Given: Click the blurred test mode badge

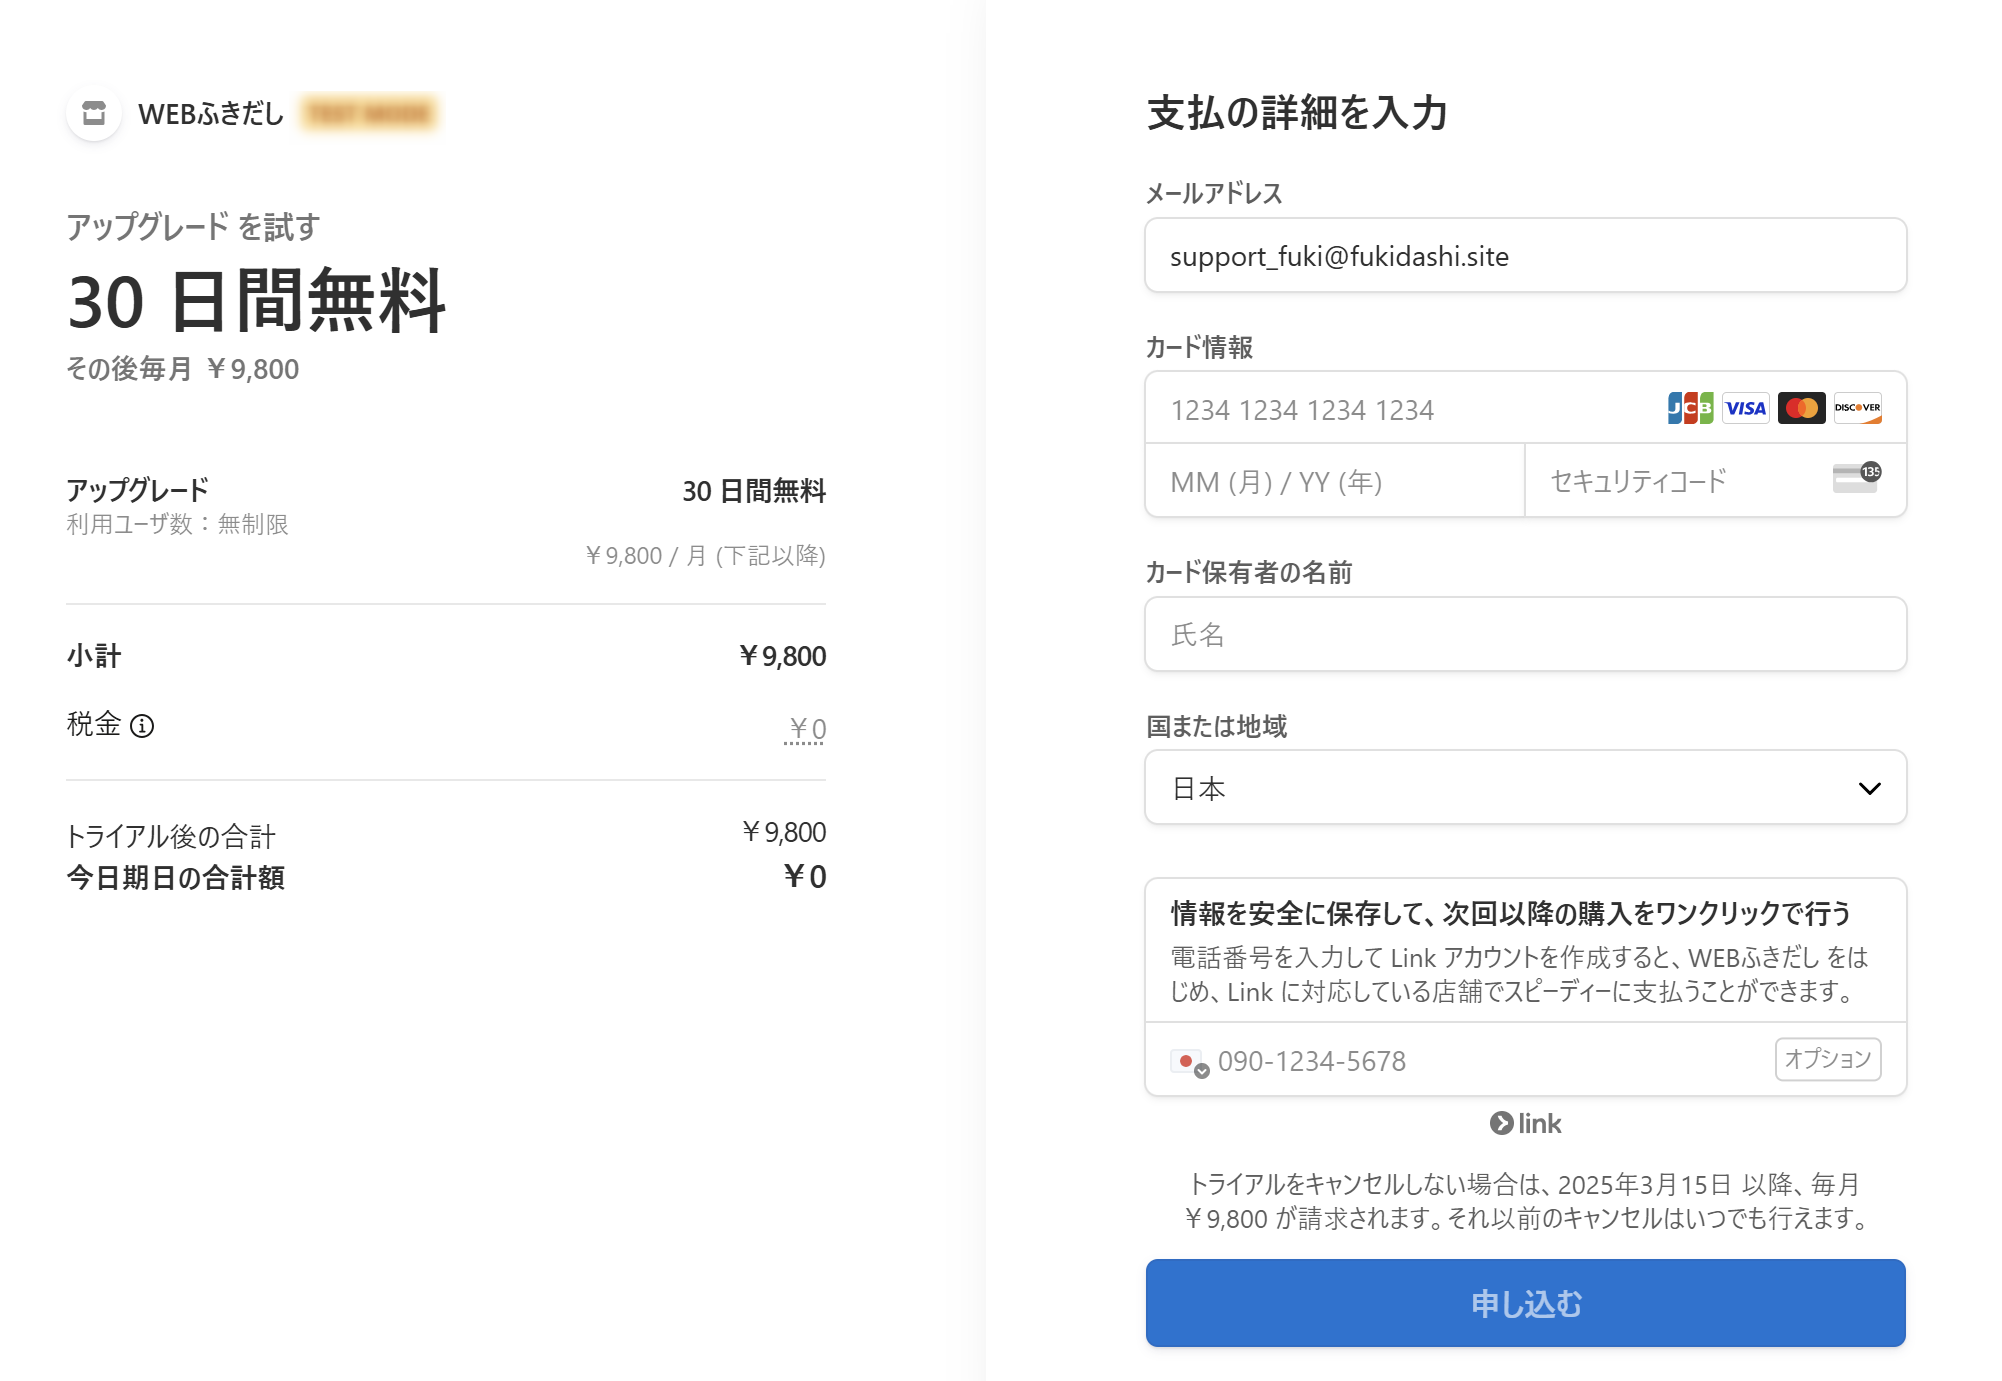Looking at the screenshot, I should click(370, 113).
